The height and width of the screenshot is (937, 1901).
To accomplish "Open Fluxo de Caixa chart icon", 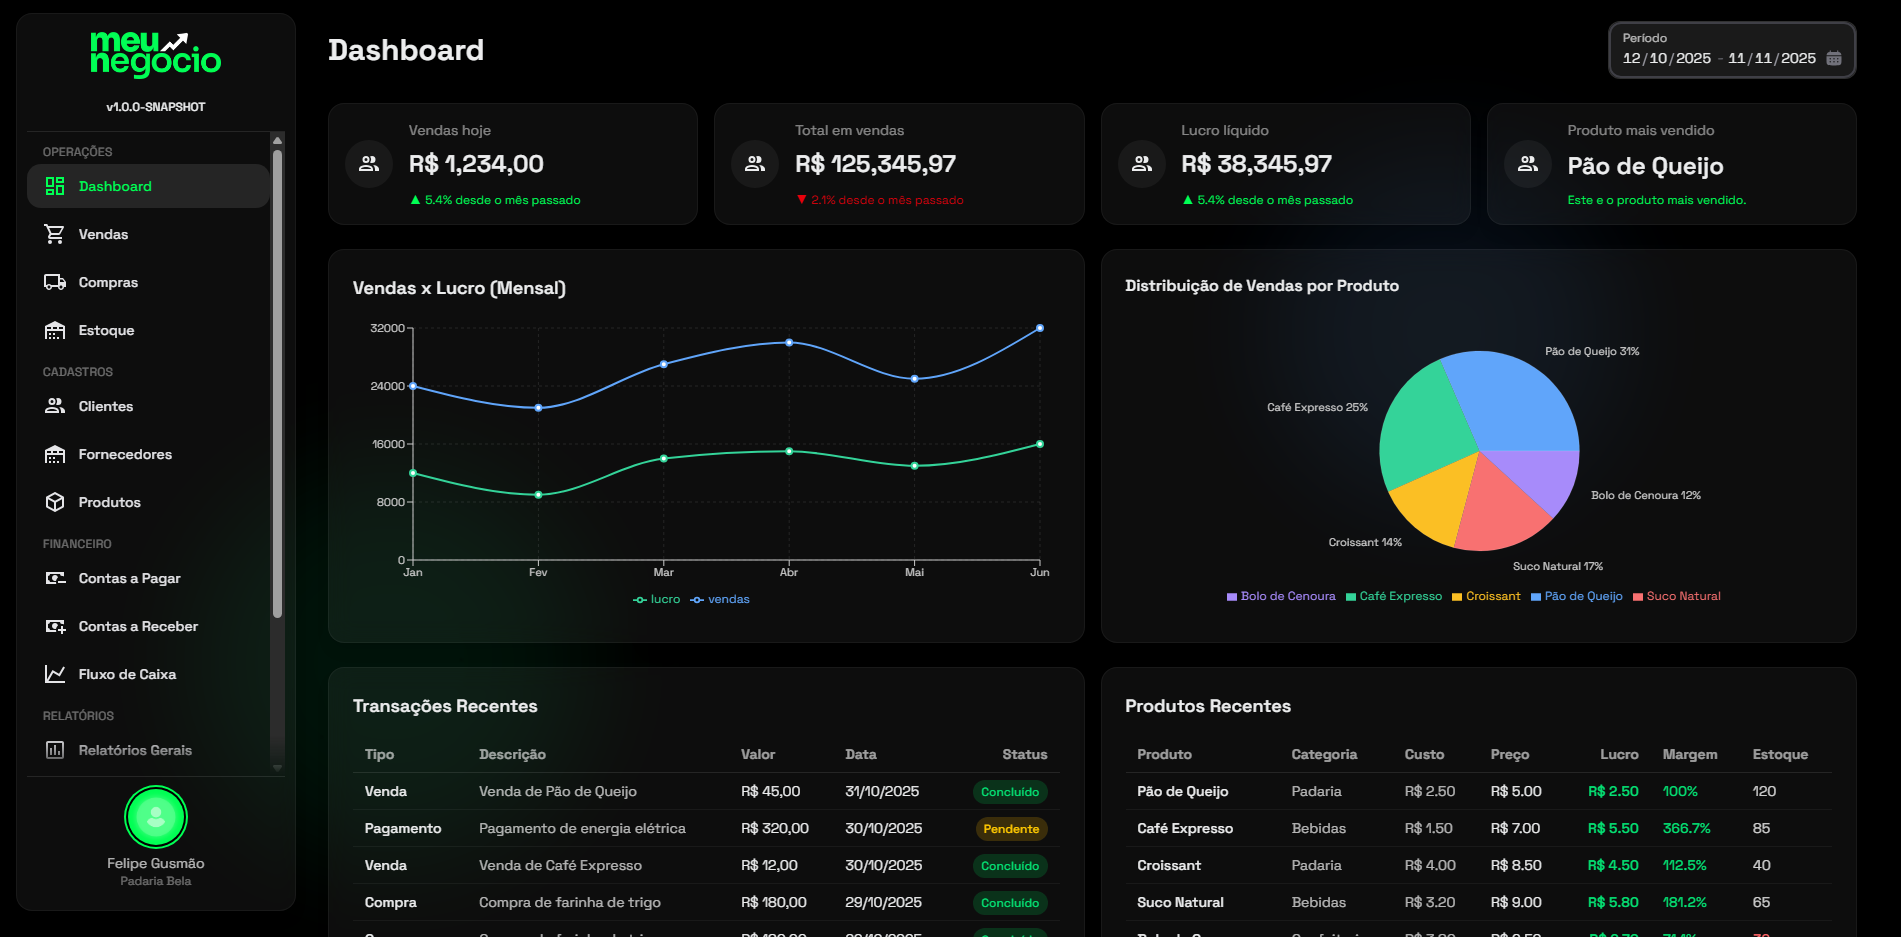I will coord(54,674).
